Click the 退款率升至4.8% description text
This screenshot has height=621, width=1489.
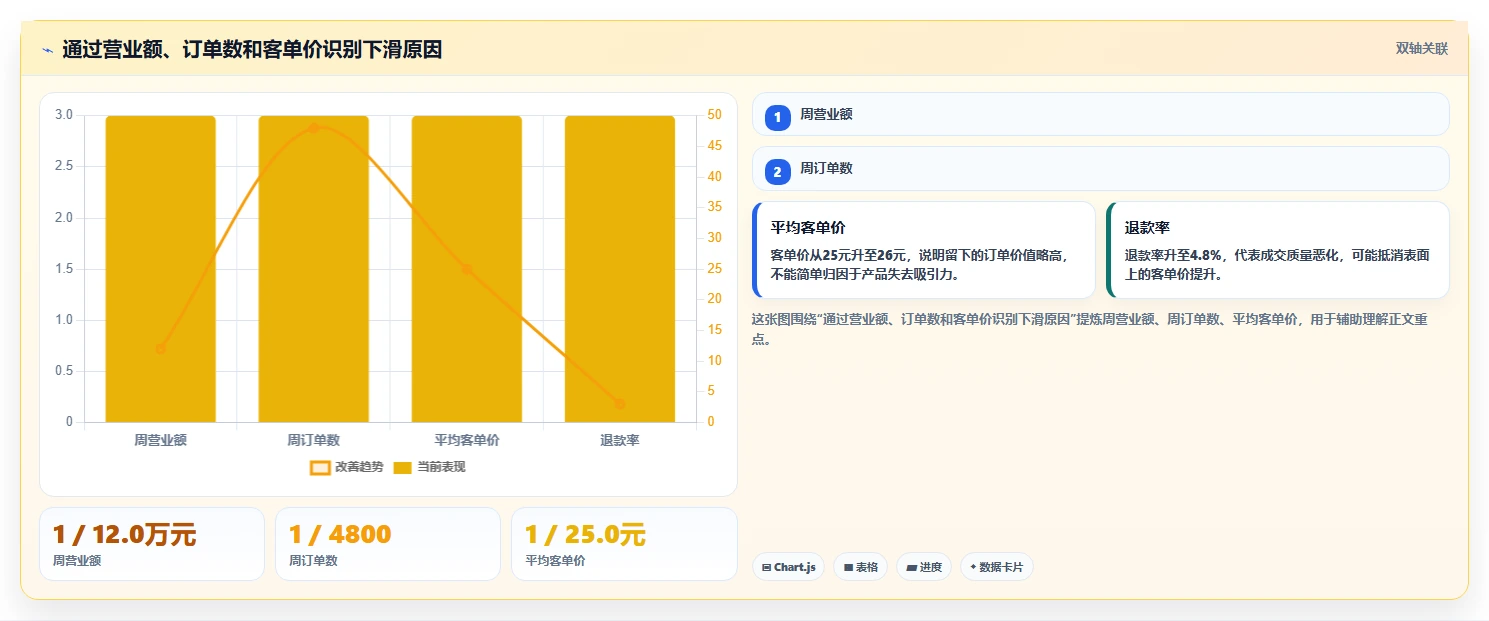[1277, 264]
